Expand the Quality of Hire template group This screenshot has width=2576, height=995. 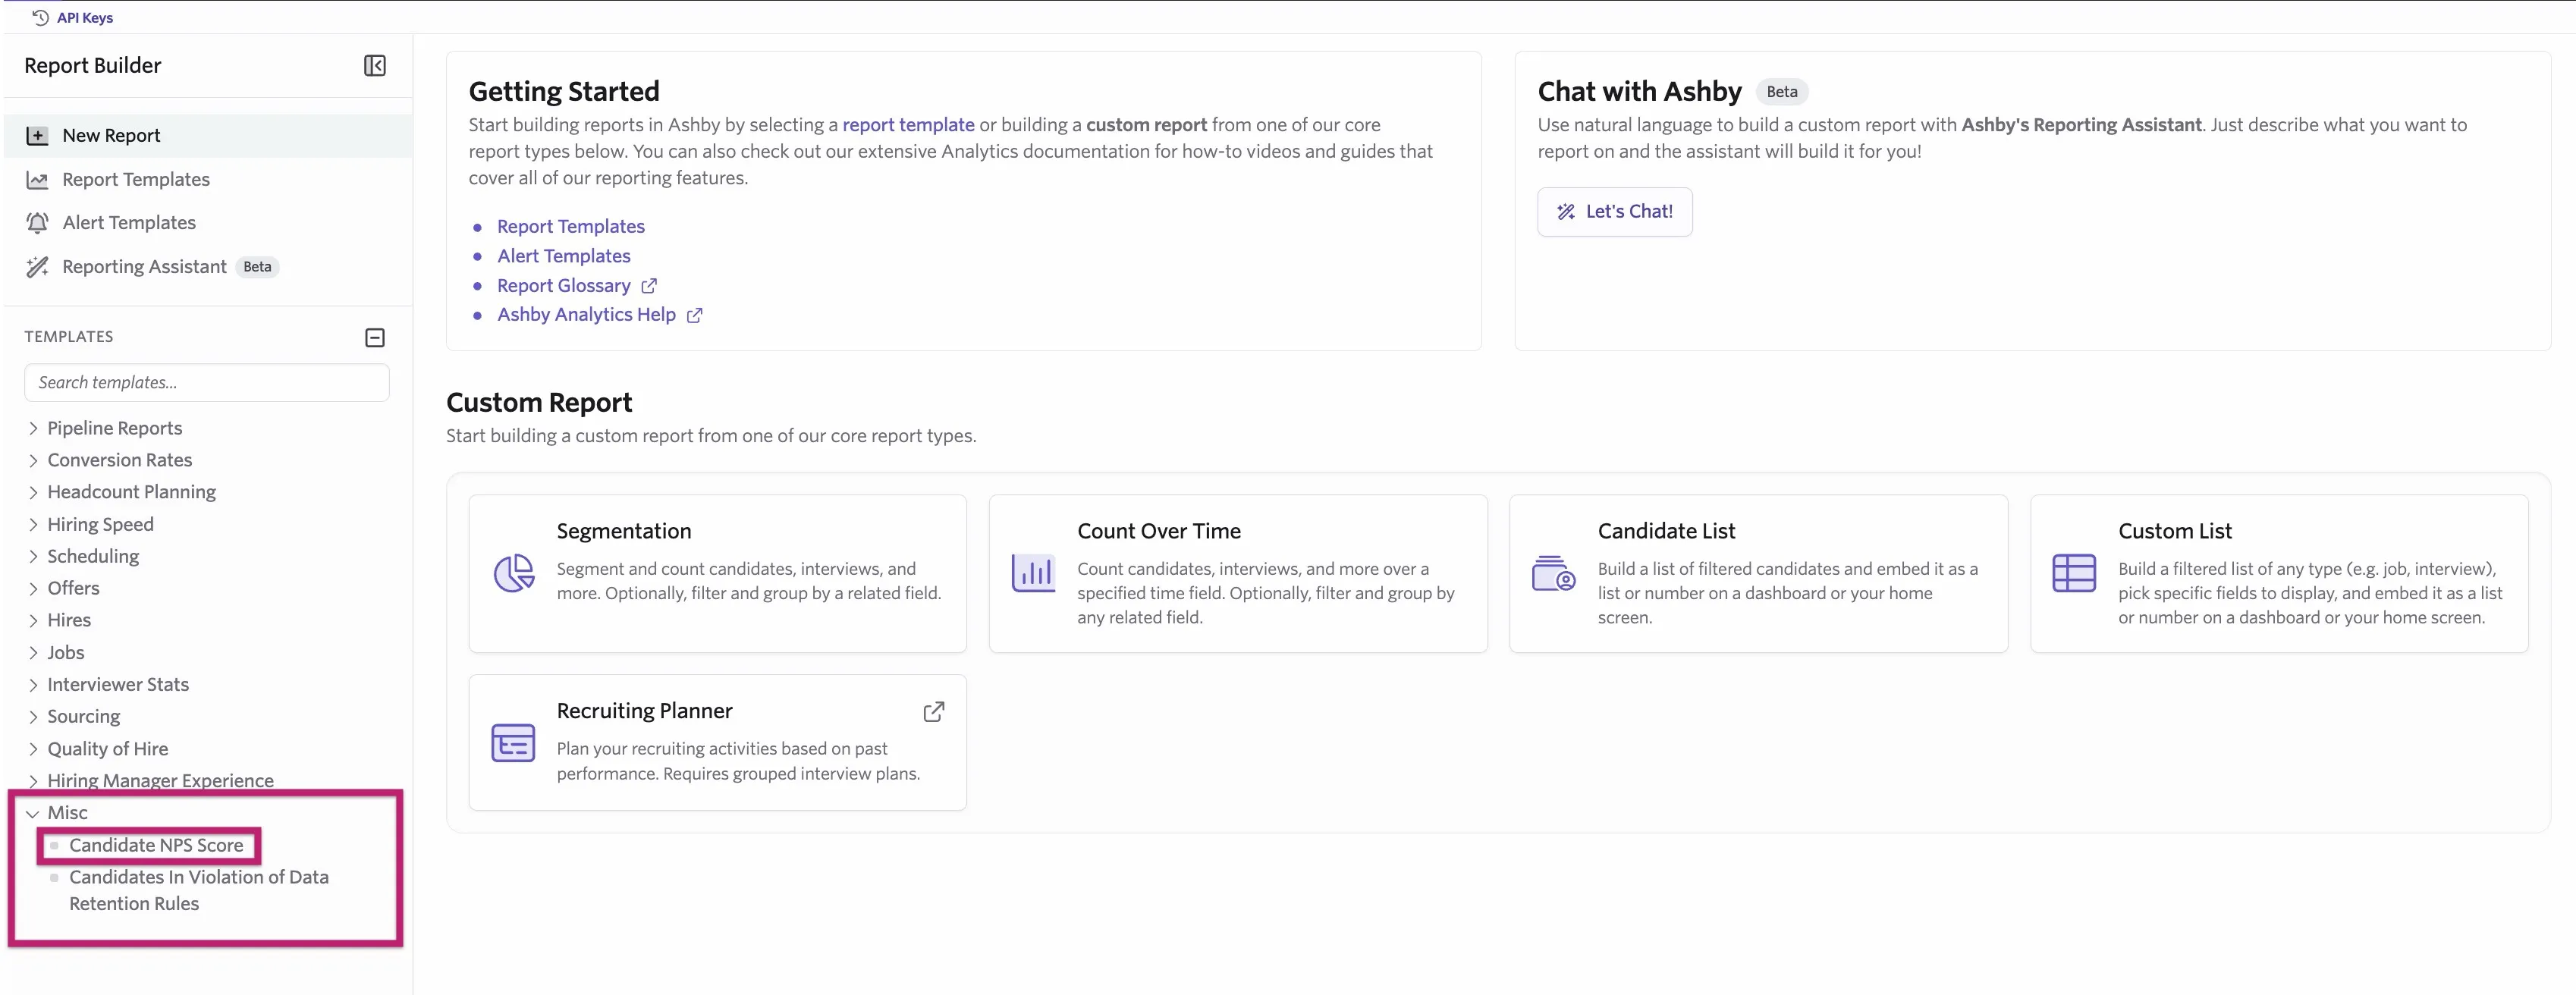click(x=33, y=749)
